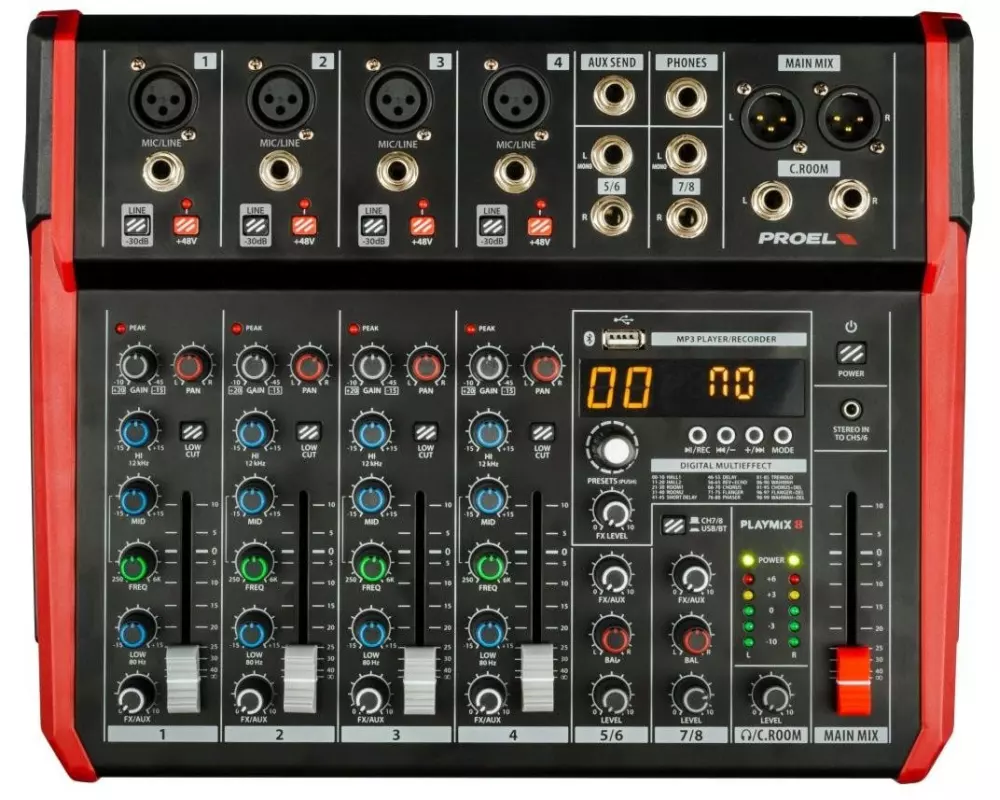Enable LOW CUT on channel 2
Screen dimensions: 1000x800
[x=309, y=432]
